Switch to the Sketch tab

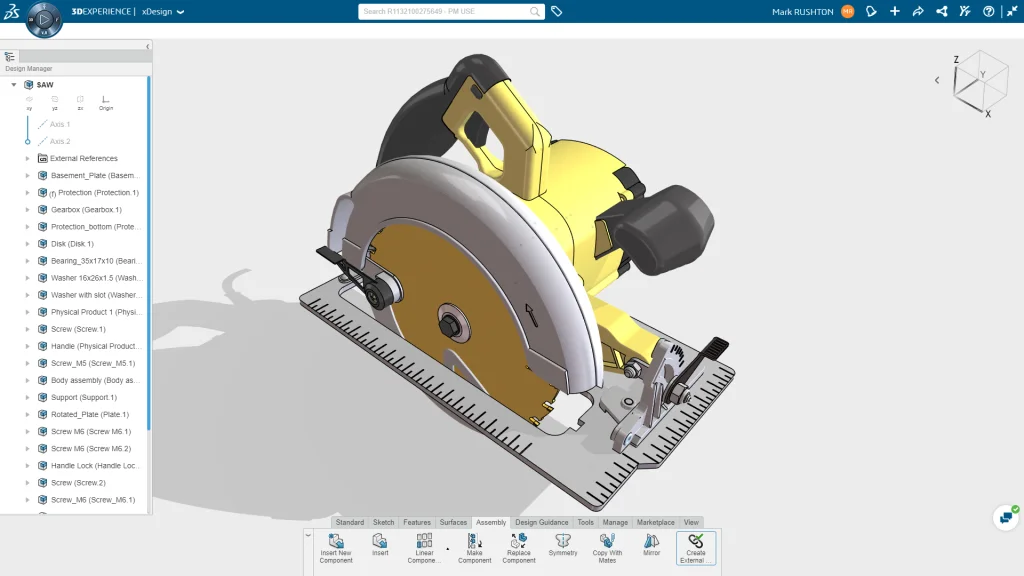tap(383, 521)
